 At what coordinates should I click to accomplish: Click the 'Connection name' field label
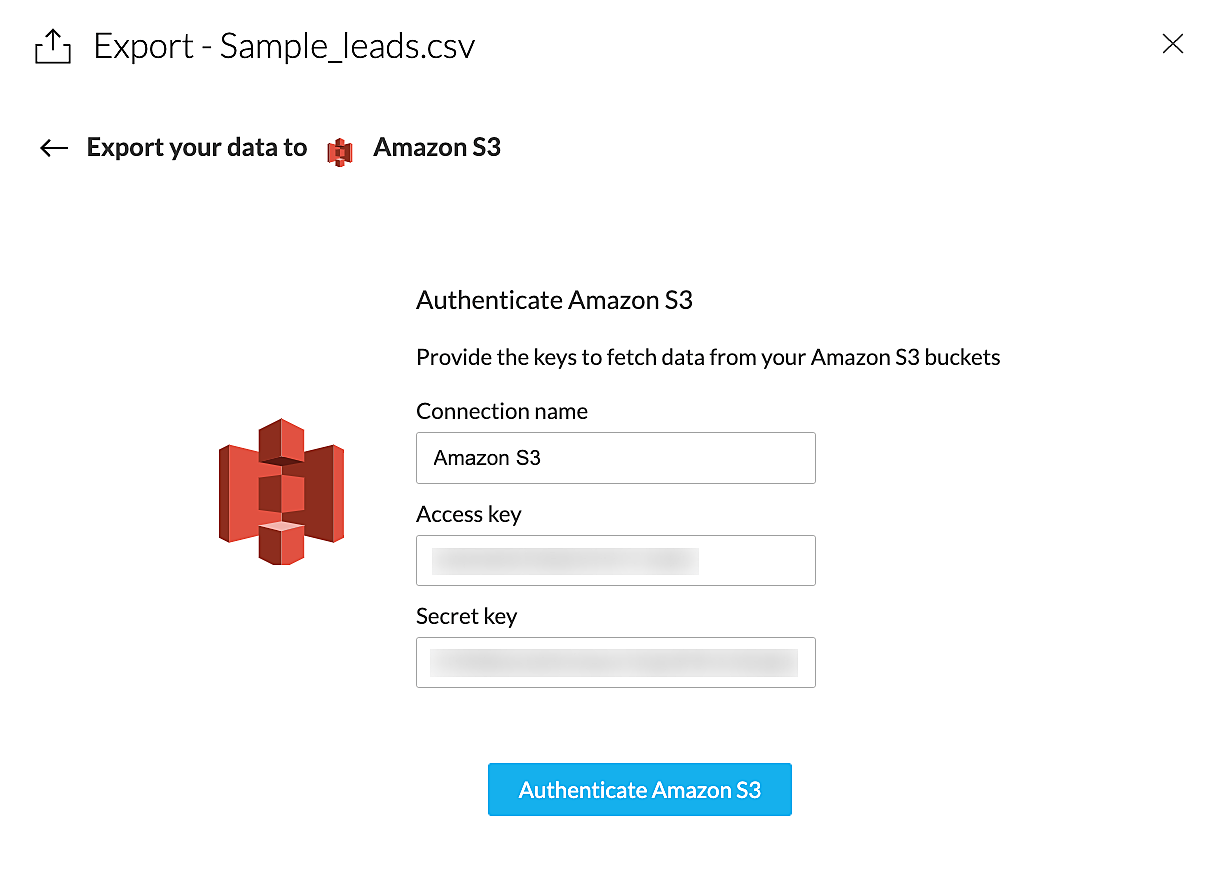[x=502, y=411]
